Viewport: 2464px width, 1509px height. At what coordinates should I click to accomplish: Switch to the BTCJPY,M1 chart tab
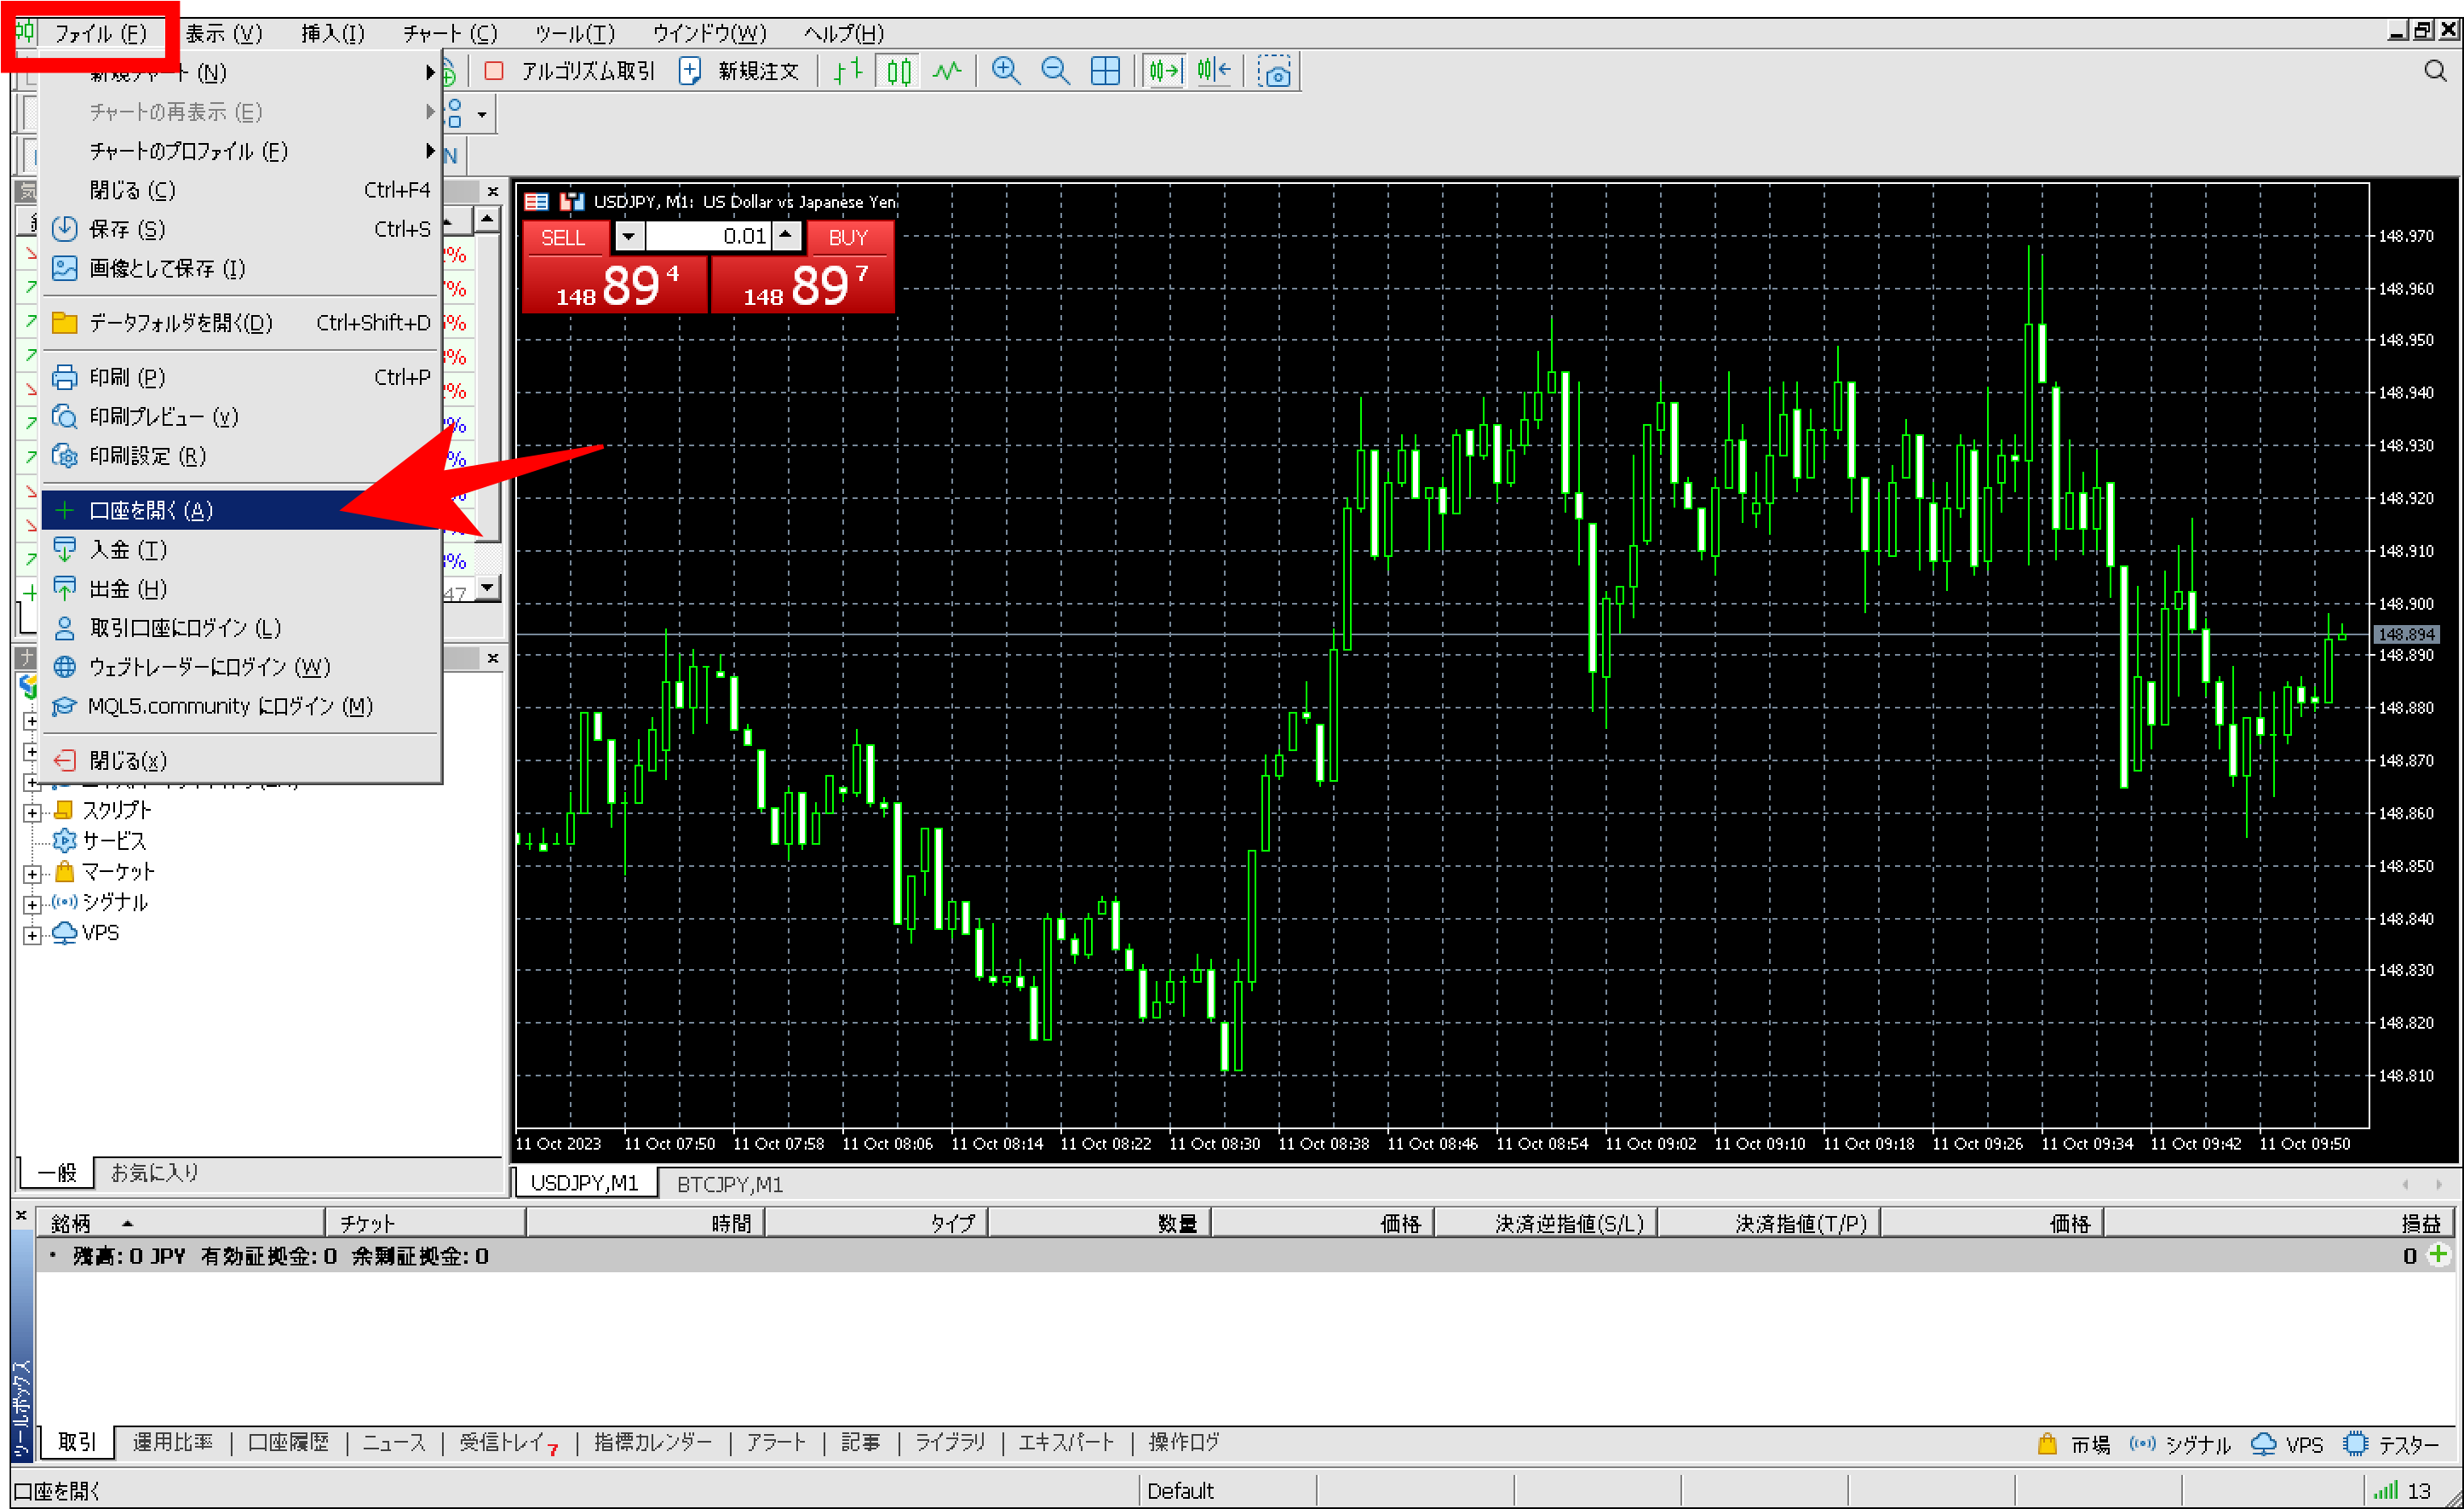(729, 1184)
